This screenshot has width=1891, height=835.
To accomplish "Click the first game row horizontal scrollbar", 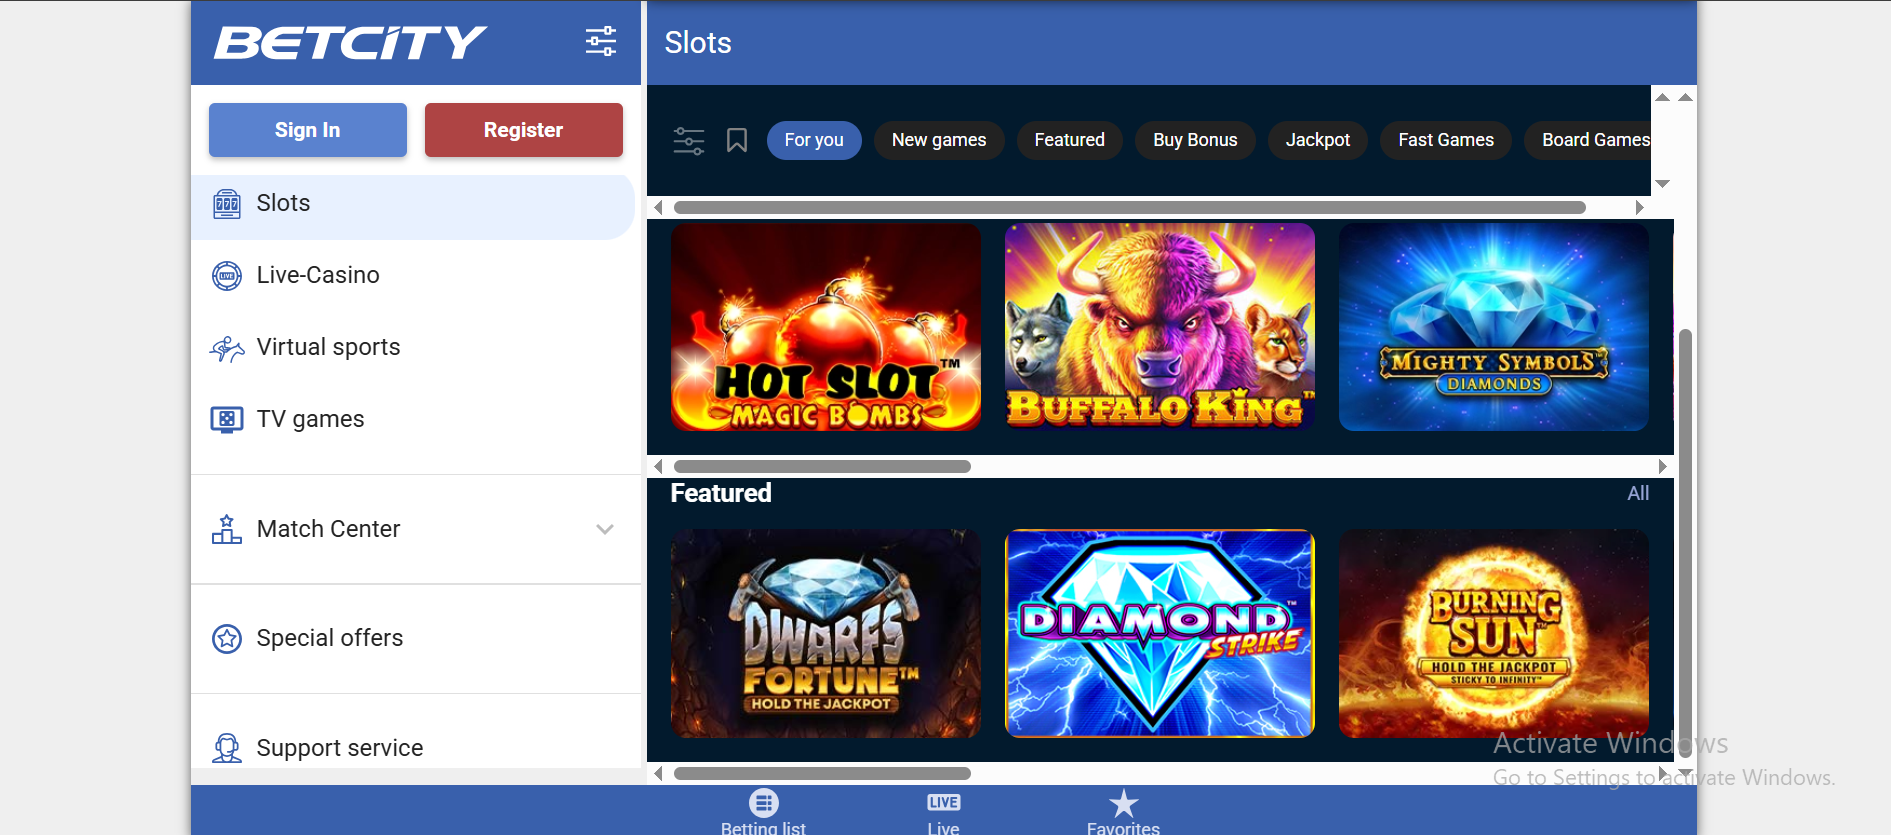I will [822, 466].
